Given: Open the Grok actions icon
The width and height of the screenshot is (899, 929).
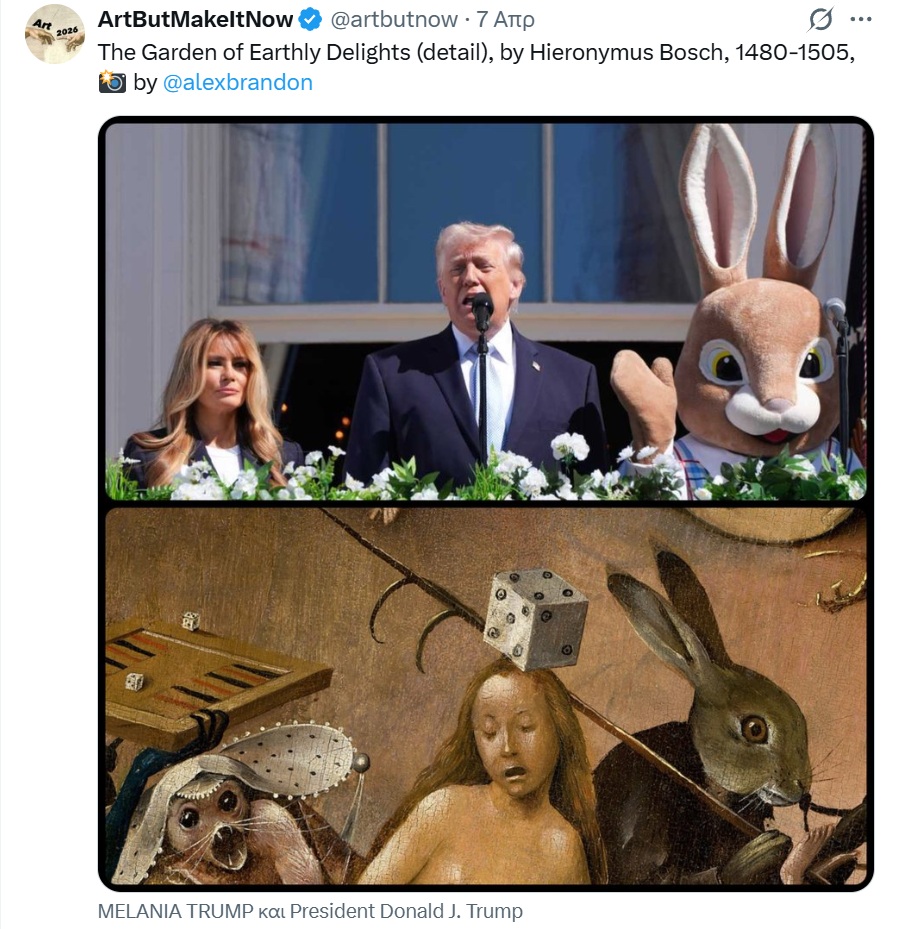Looking at the screenshot, I should point(821,19).
